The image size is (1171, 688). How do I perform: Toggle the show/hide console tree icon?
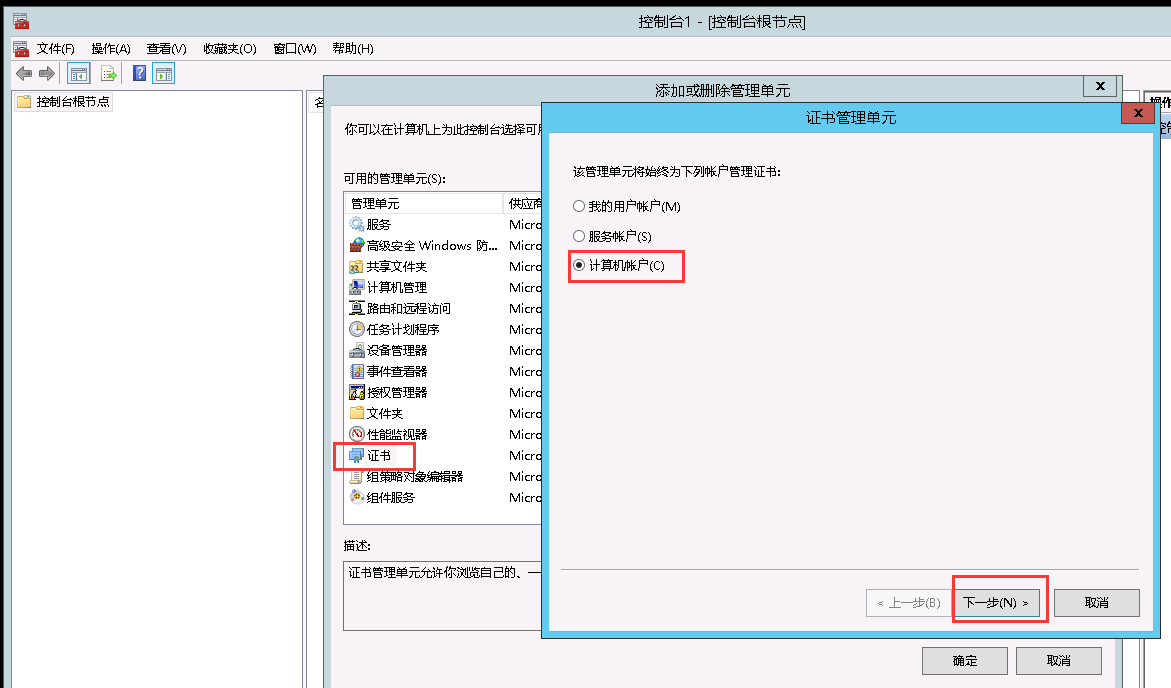tap(78, 73)
